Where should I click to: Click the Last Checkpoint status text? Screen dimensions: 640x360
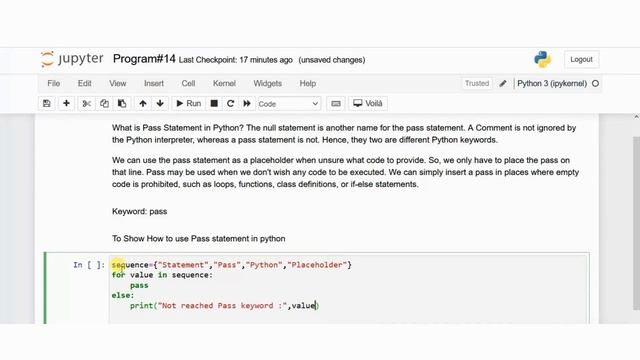coord(236,60)
